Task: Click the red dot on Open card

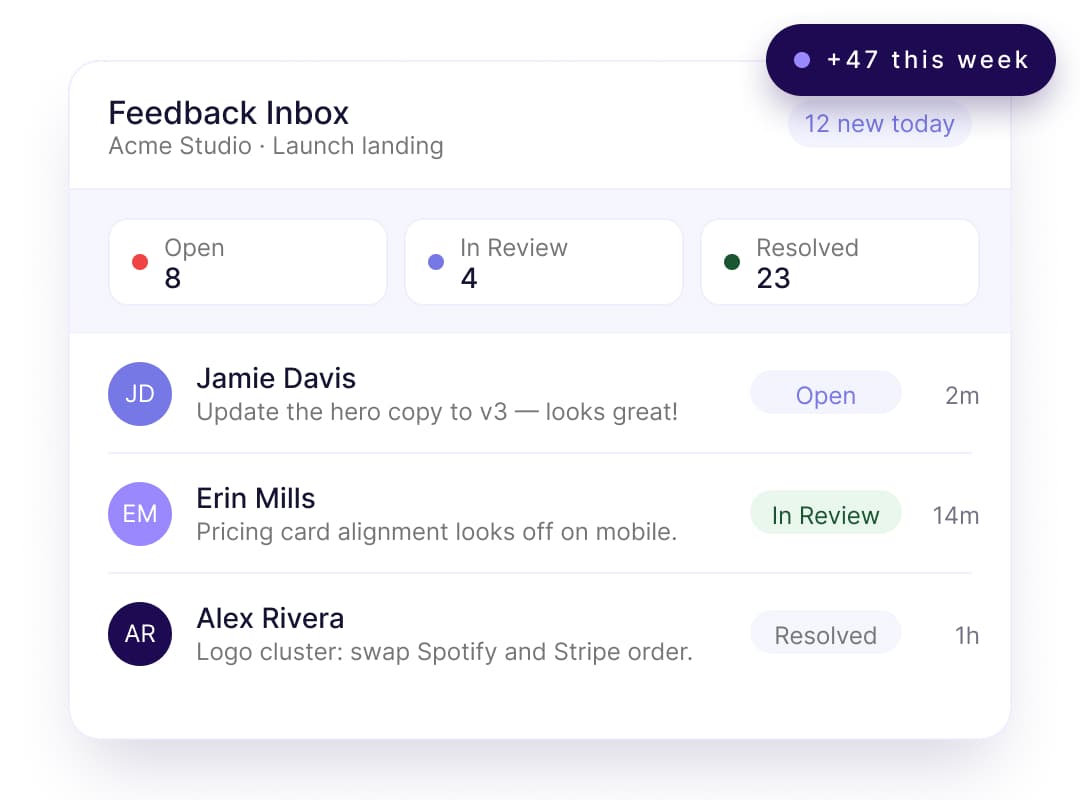Action: pyautogui.click(x=140, y=262)
